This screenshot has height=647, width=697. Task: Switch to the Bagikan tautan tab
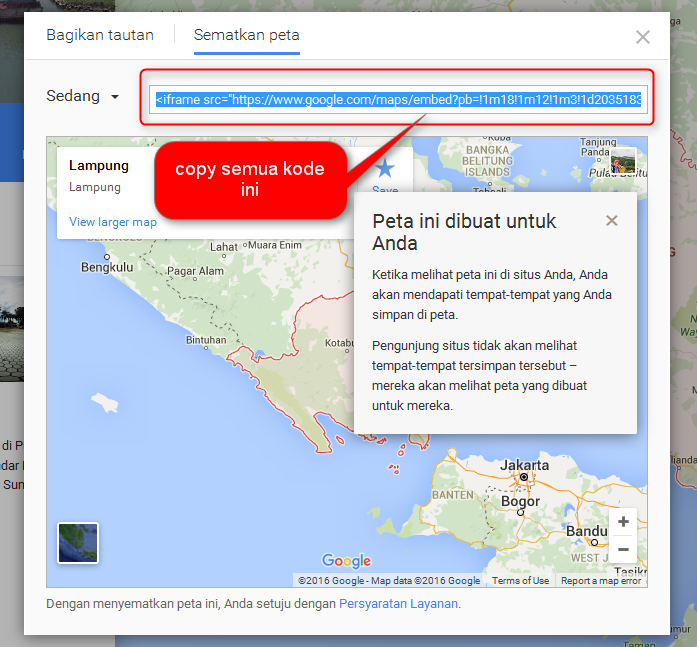[100, 35]
